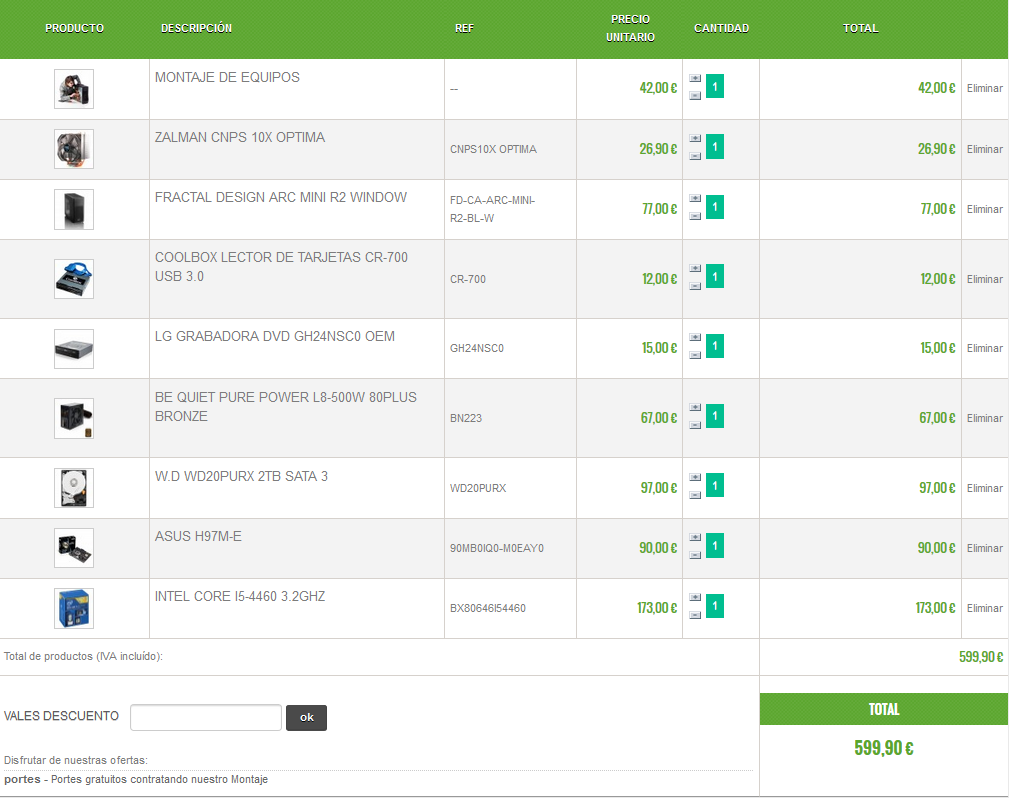Click the quantity box of INTEL CORE I5-4460

[x=715, y=606]
